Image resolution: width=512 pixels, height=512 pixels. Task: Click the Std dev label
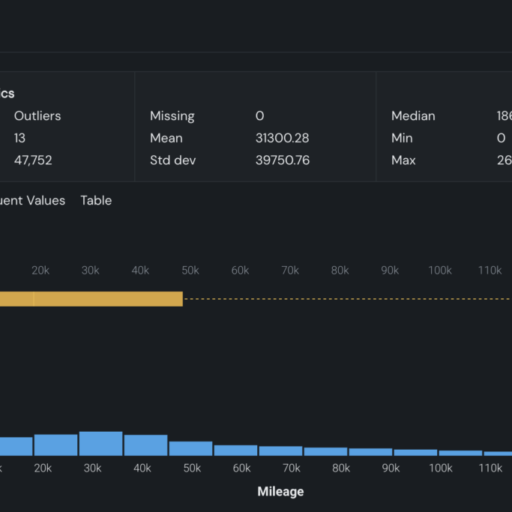coord(173,160)
